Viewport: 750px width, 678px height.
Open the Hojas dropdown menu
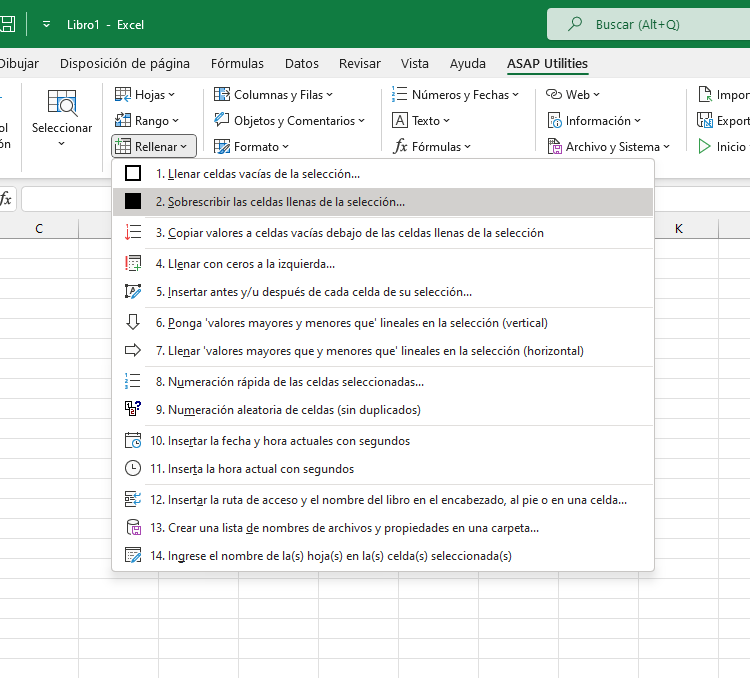145,95
